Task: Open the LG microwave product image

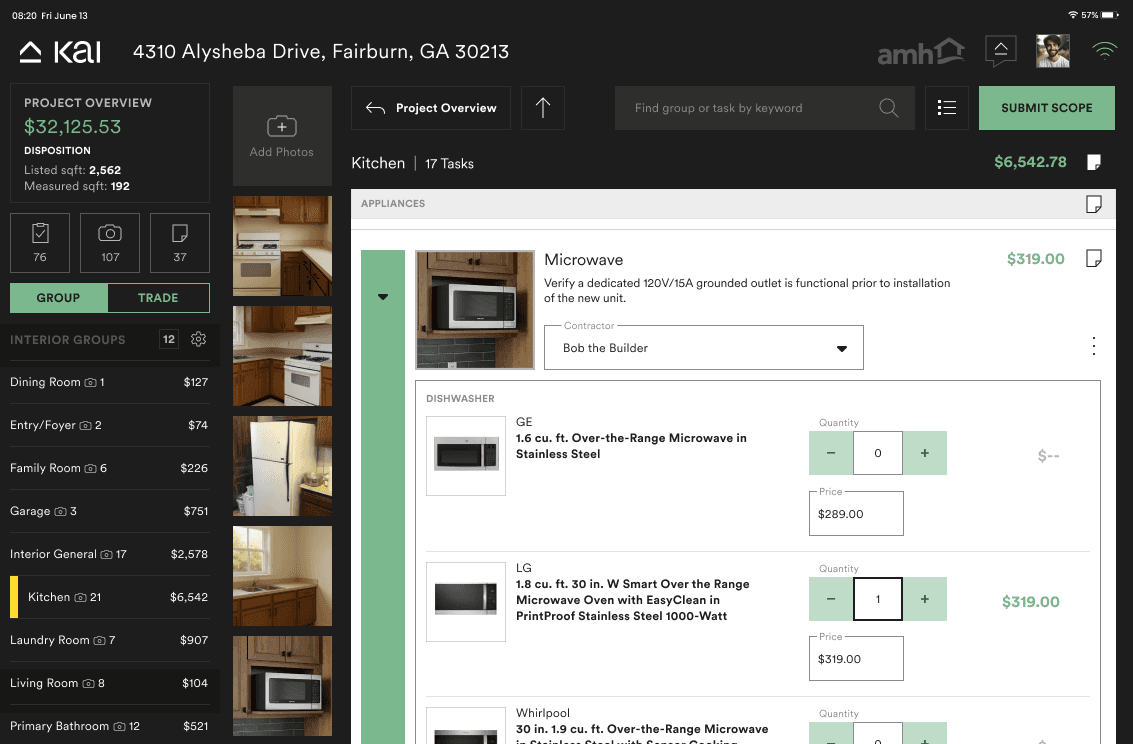Action: coord(466,602)
